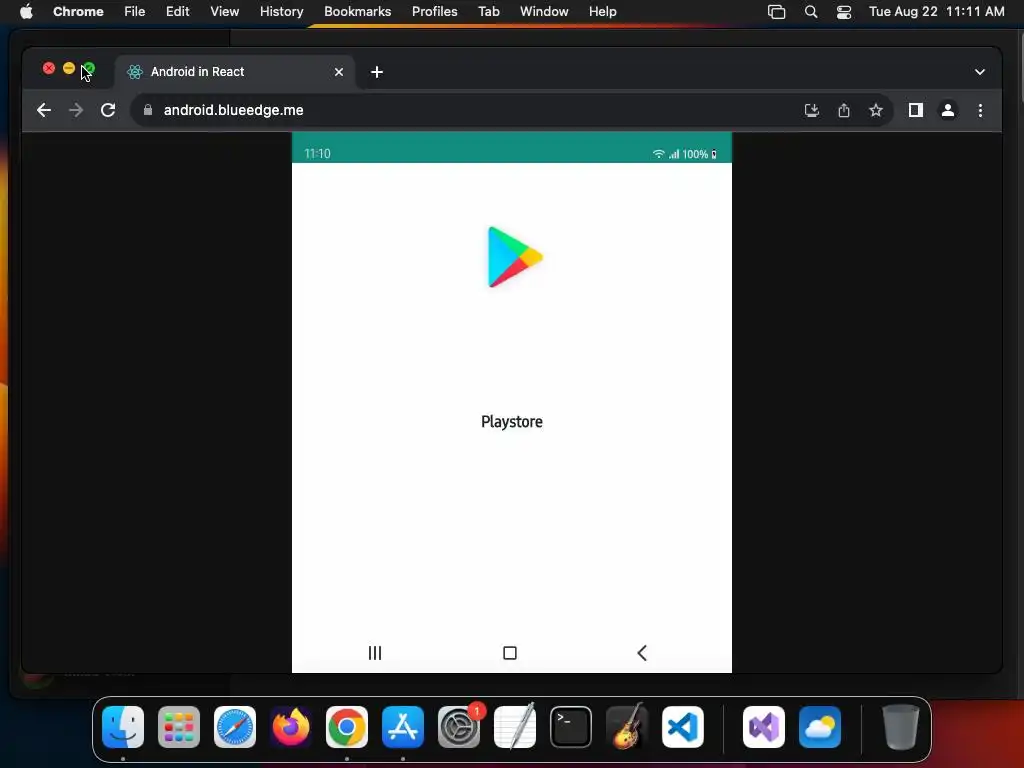Open Visual Studio from the Dock
The width and height of the screenshot is (1024, 768).
pyautogui.click(x=764, y=727)
